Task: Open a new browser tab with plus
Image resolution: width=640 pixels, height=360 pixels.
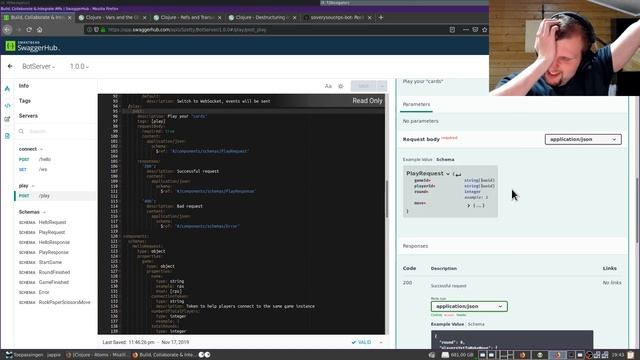Action: coord(381,18)
